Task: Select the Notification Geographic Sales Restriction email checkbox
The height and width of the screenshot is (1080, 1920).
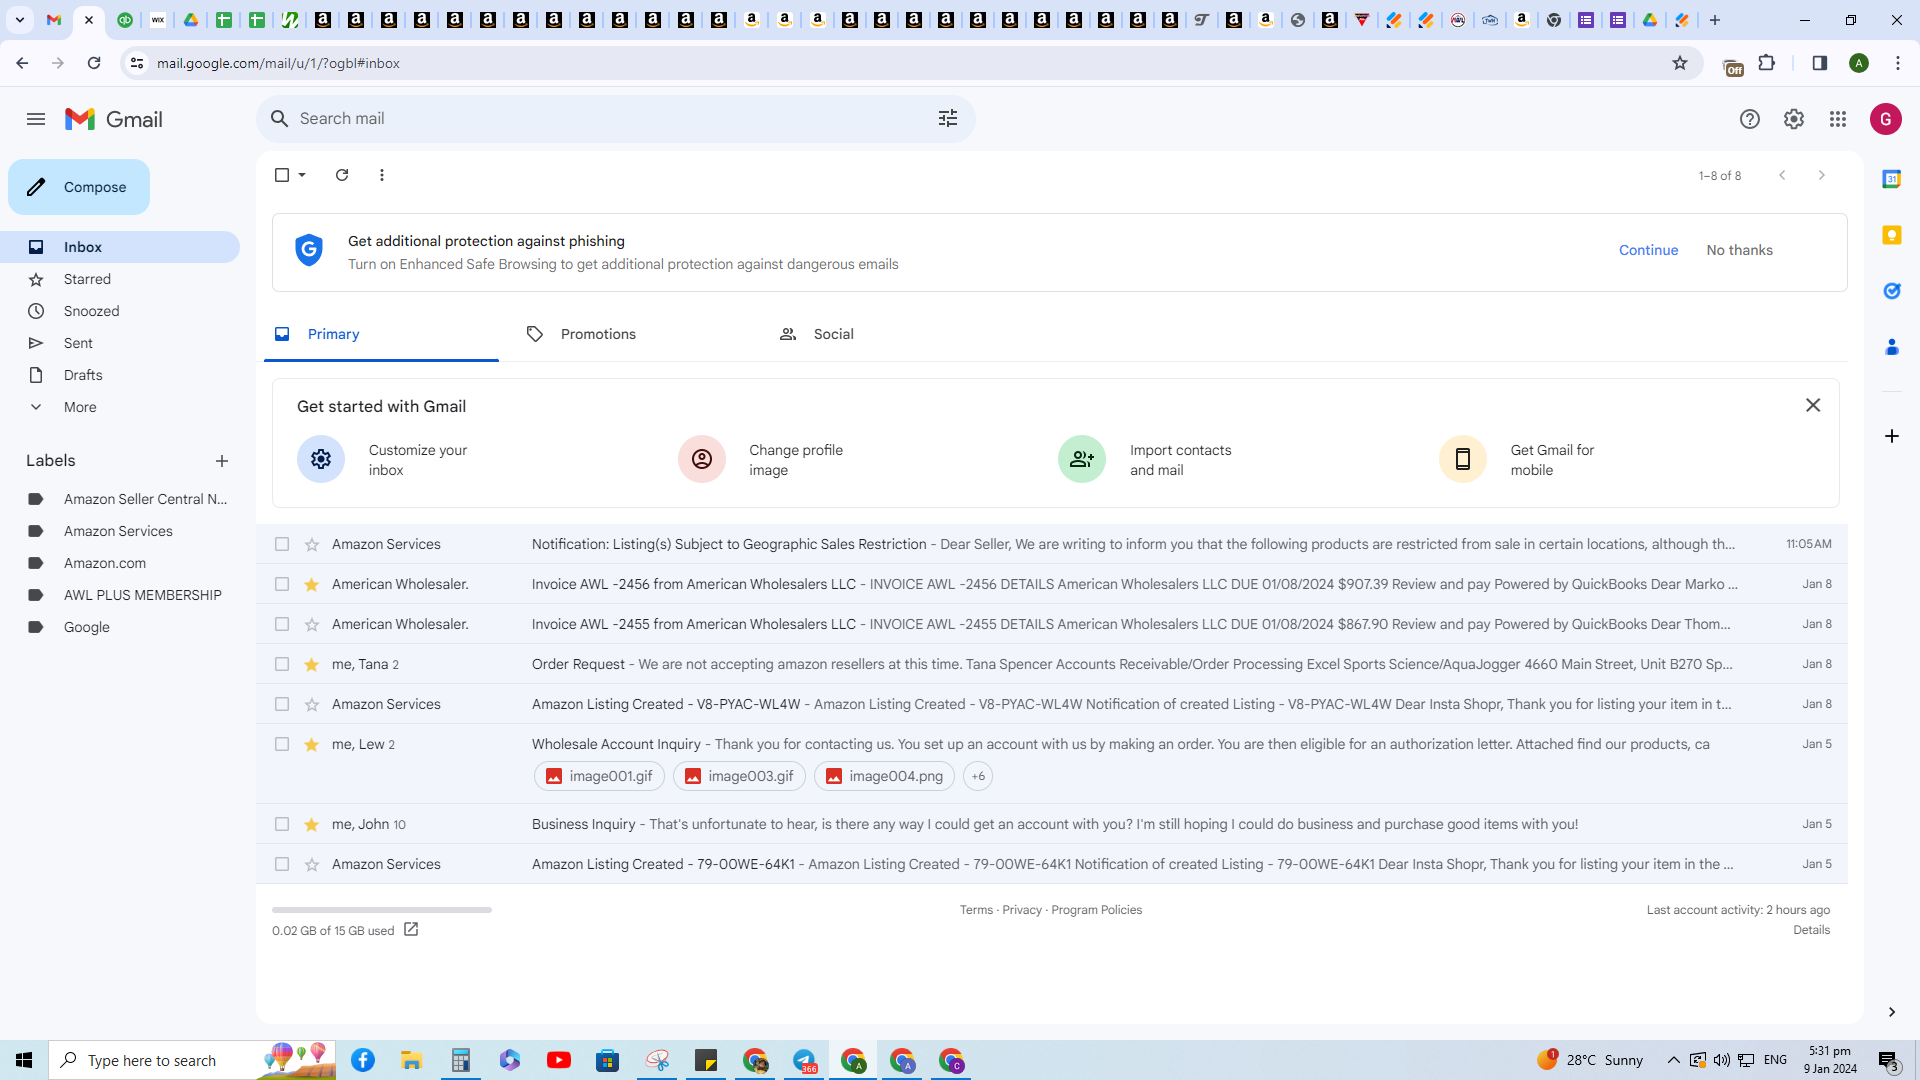Action: [x=282, y=545]
